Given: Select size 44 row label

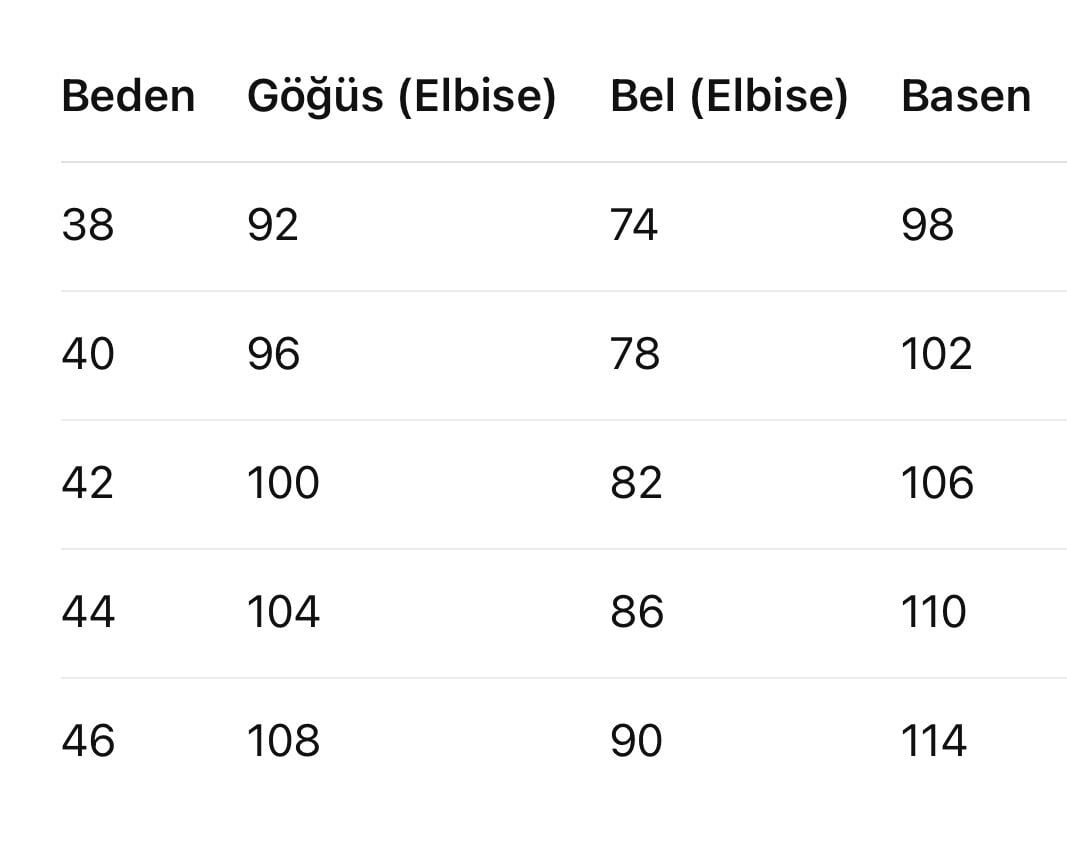Looking at the screenshot, I should click(x=88, y=612).
